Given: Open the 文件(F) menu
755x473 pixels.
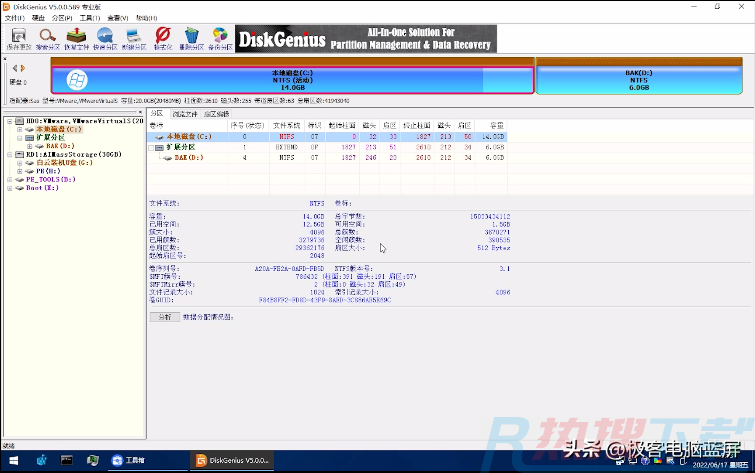Looking at the screenshot, I should point(14,18).
